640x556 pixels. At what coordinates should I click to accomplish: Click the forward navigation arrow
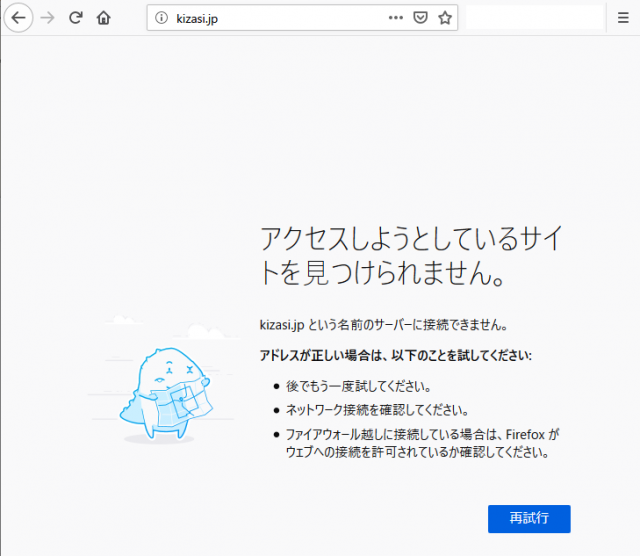point(47,18)
